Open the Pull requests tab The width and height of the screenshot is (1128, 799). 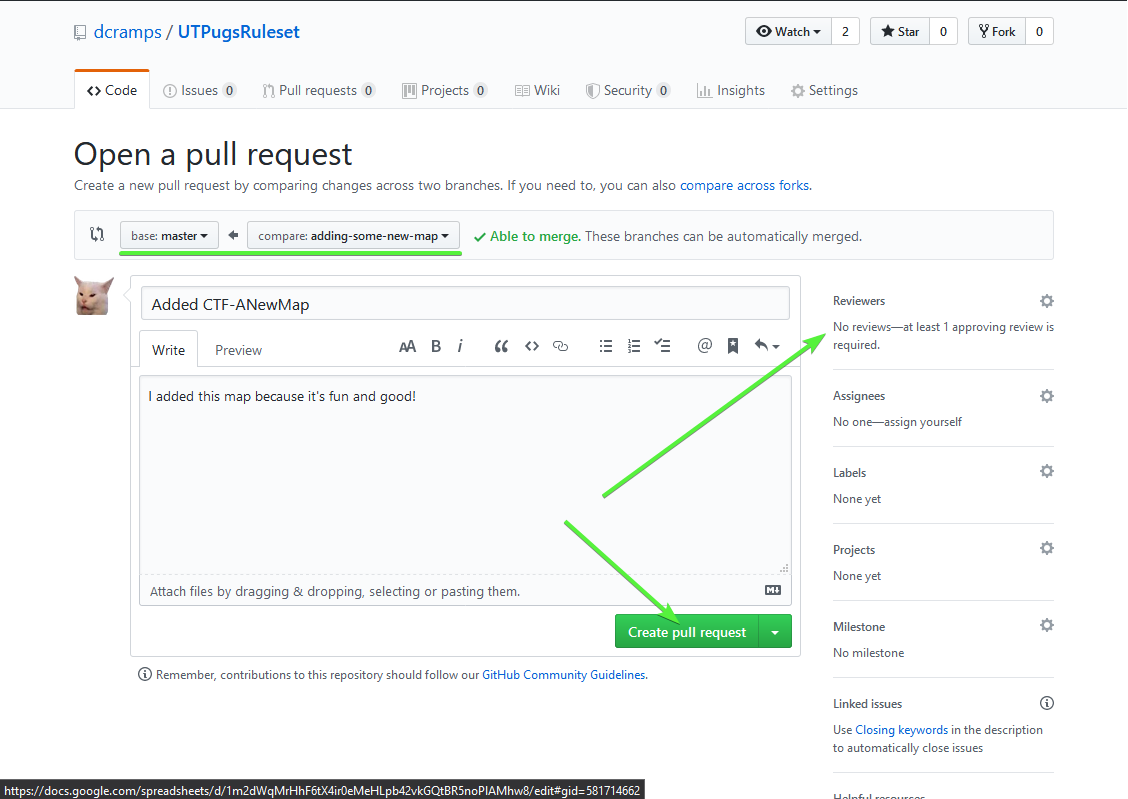(318, 91)
